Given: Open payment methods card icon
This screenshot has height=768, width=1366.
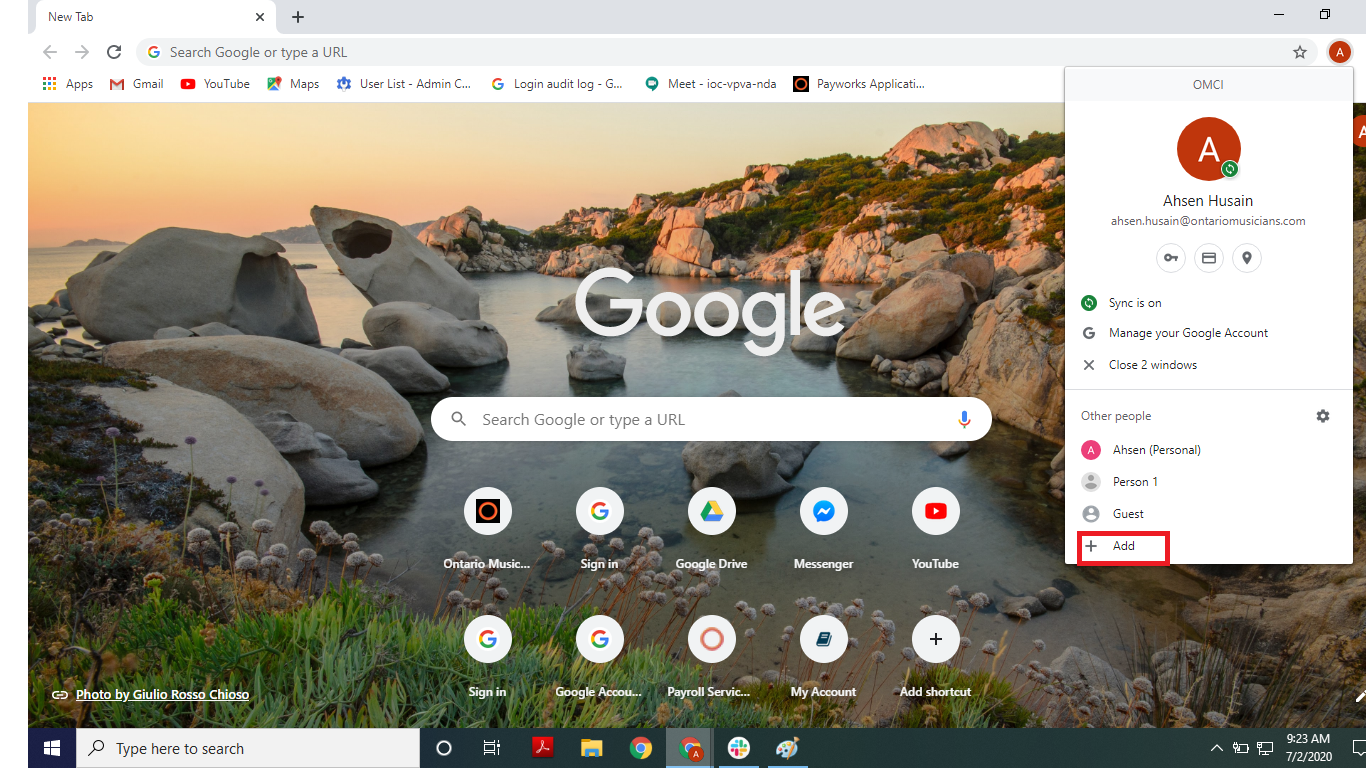Looking at the screenshot, I should tap(1208, 258).
